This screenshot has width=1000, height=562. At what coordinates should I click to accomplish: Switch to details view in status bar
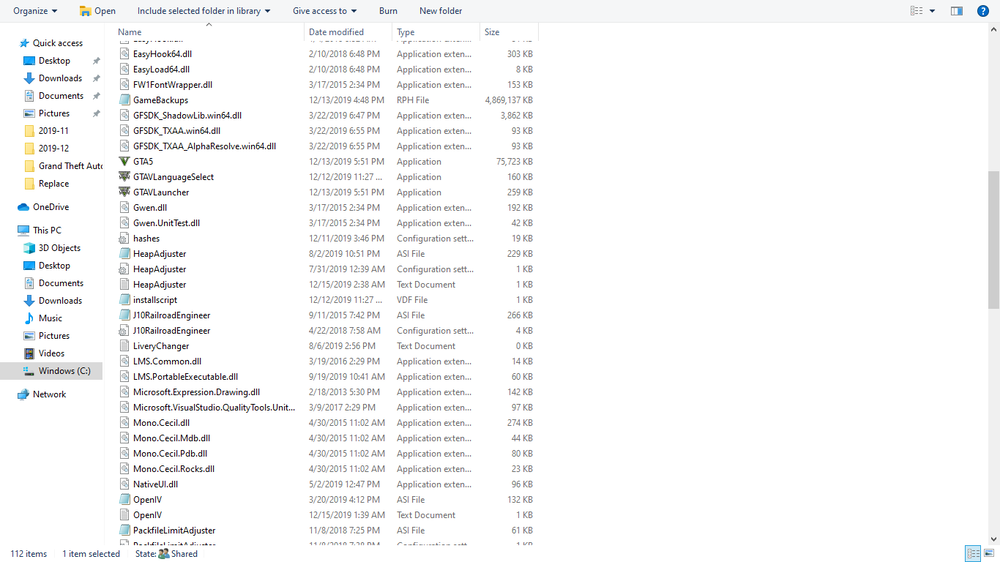pos(973,554)
